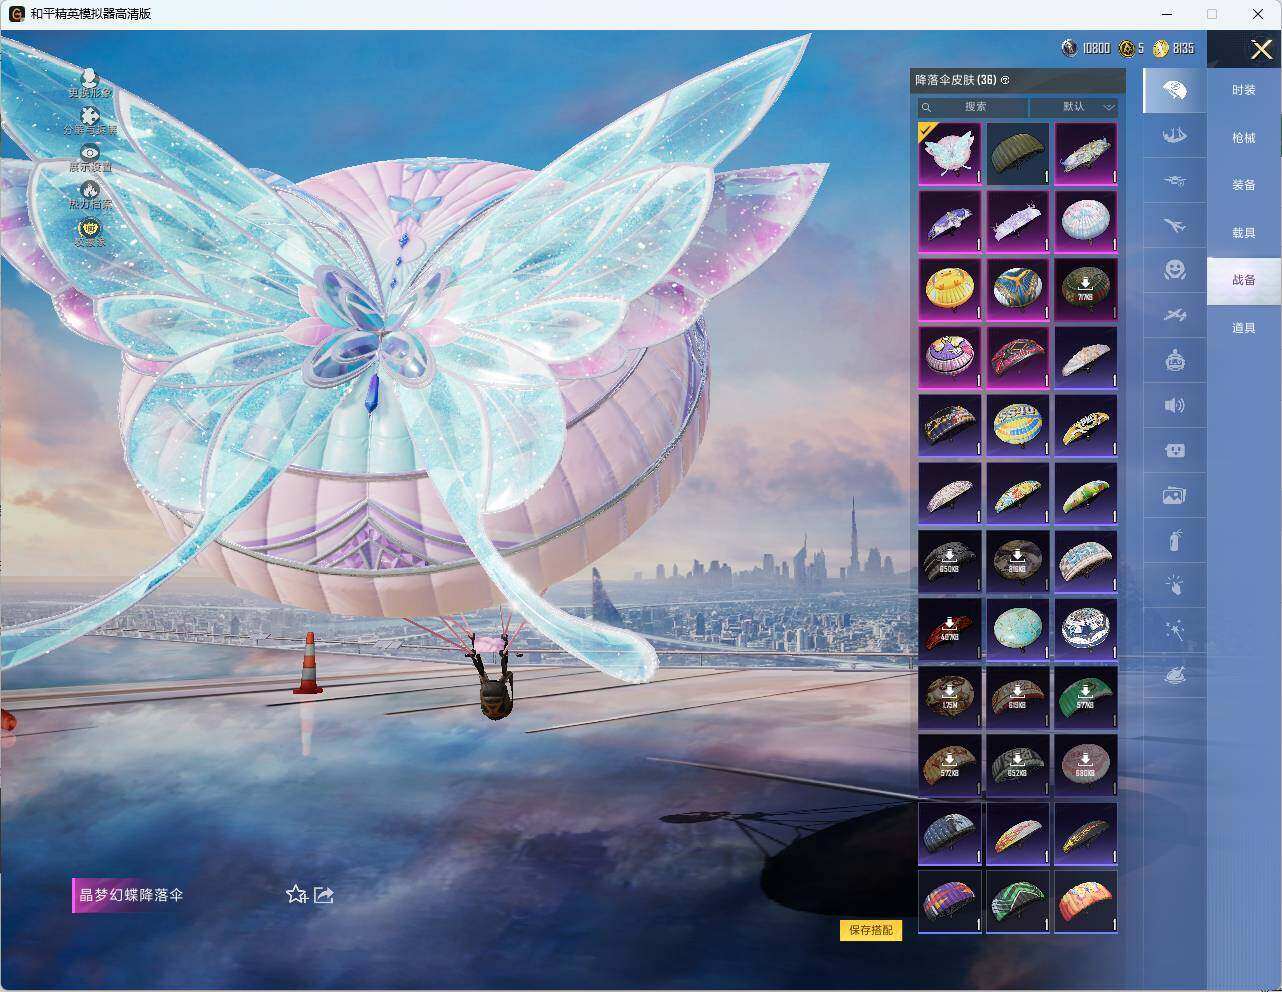1282x992 pixels.
Task: Click the gold coin 8135 currency icon
Action: point(1160,48)
